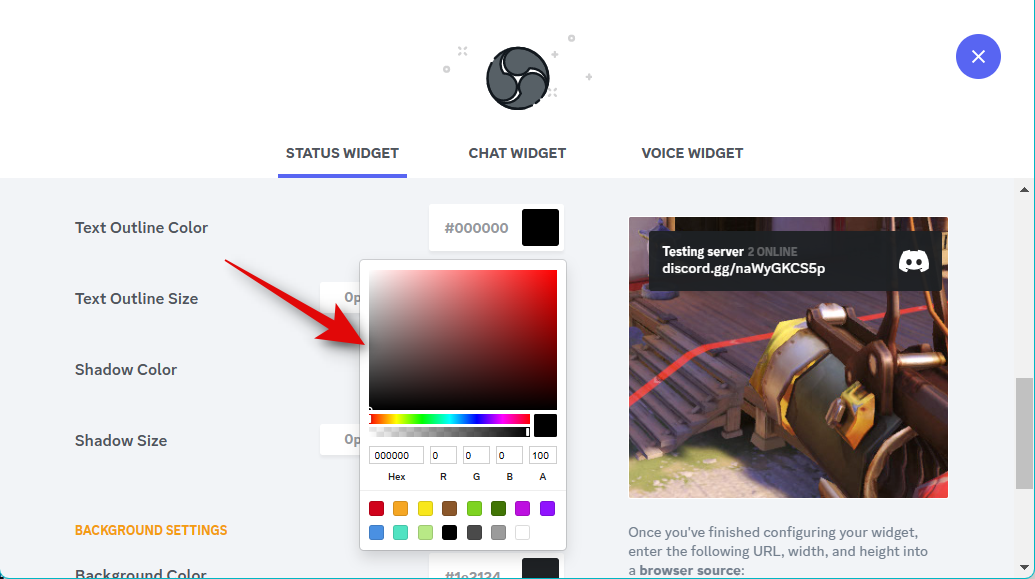This screenshot has height=579, width=1035.
Task: Click the Text Outline Color hex field
Action: coord(476,228)
